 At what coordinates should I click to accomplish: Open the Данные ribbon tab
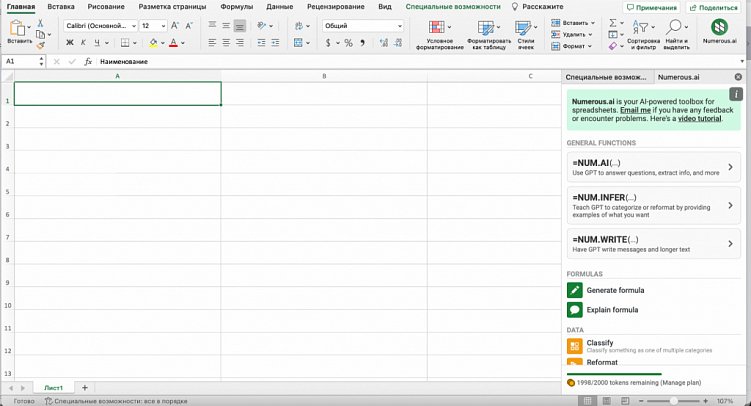pos(280,7)
